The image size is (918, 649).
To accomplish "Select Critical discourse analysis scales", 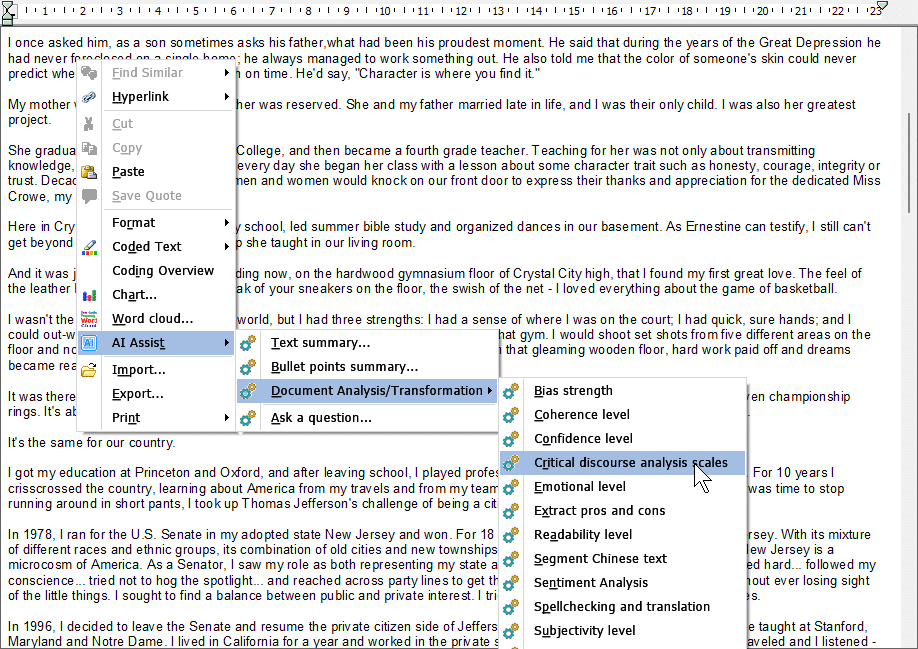I will [630, 463].
